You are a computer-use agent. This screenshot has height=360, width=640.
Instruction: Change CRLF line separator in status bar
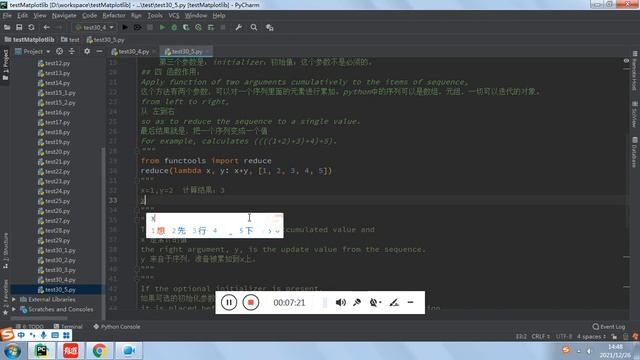[540, 336]
